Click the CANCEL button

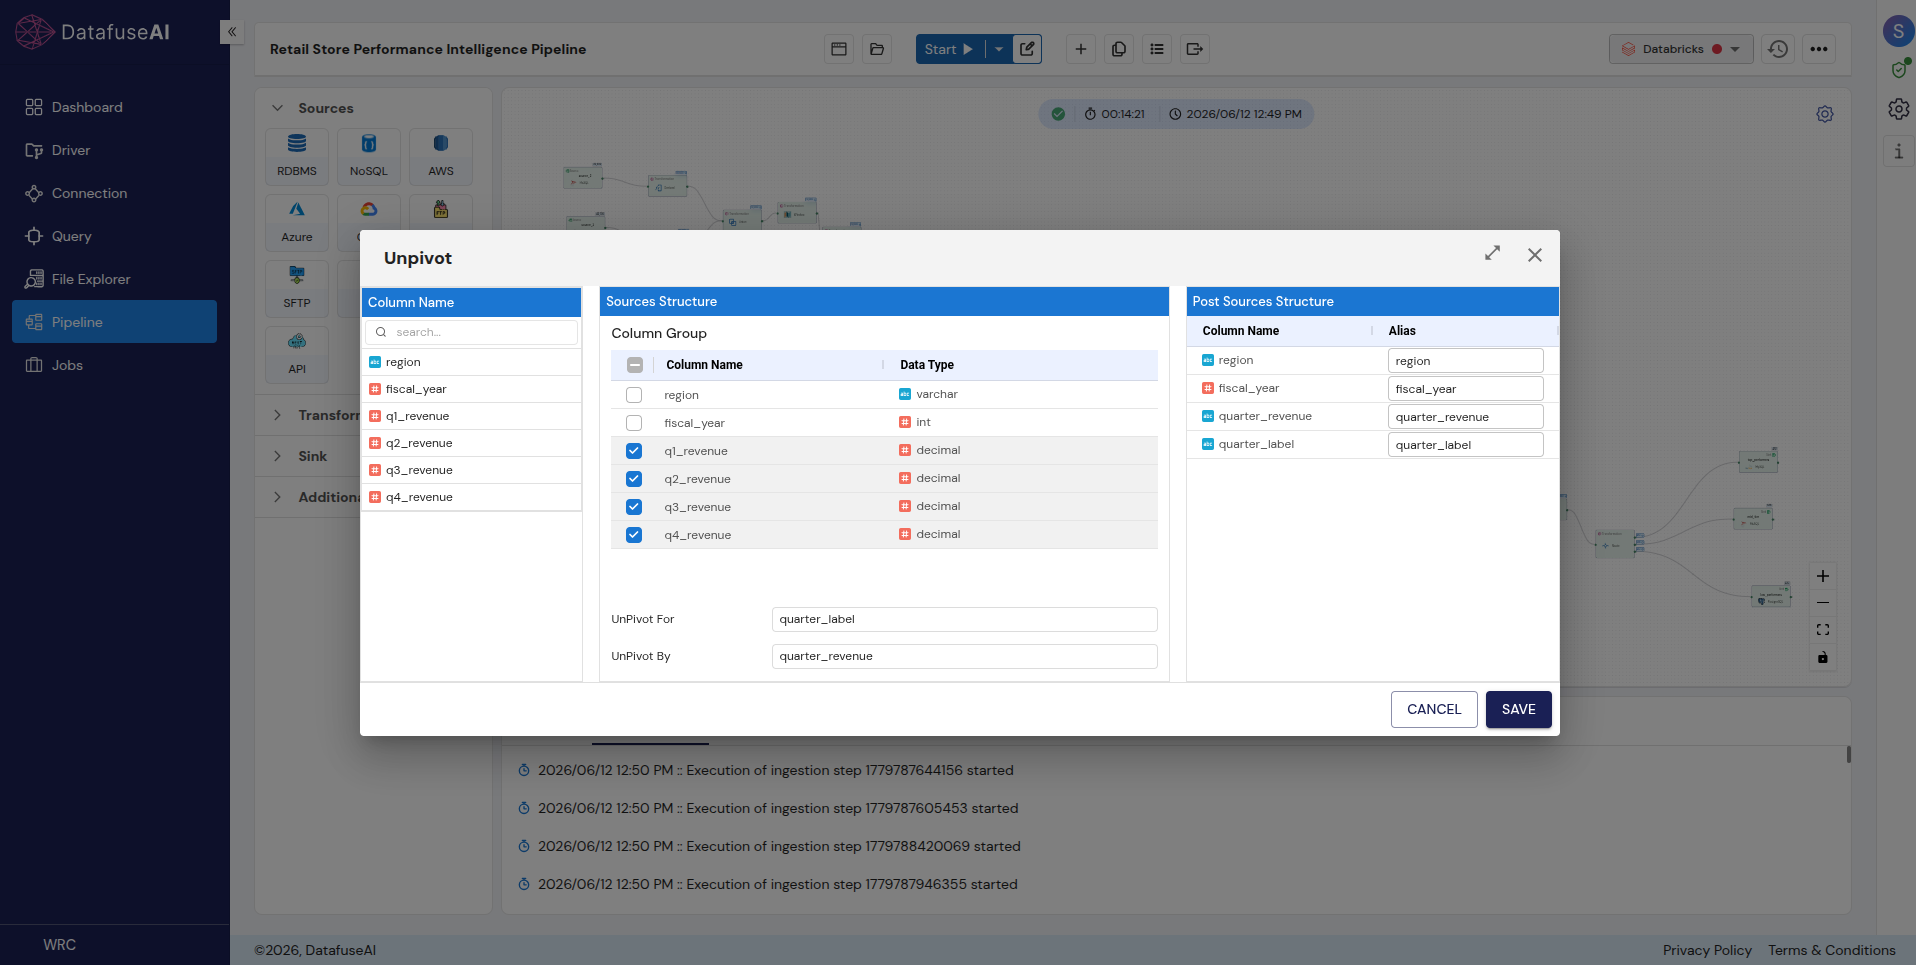click(1434, 709)
